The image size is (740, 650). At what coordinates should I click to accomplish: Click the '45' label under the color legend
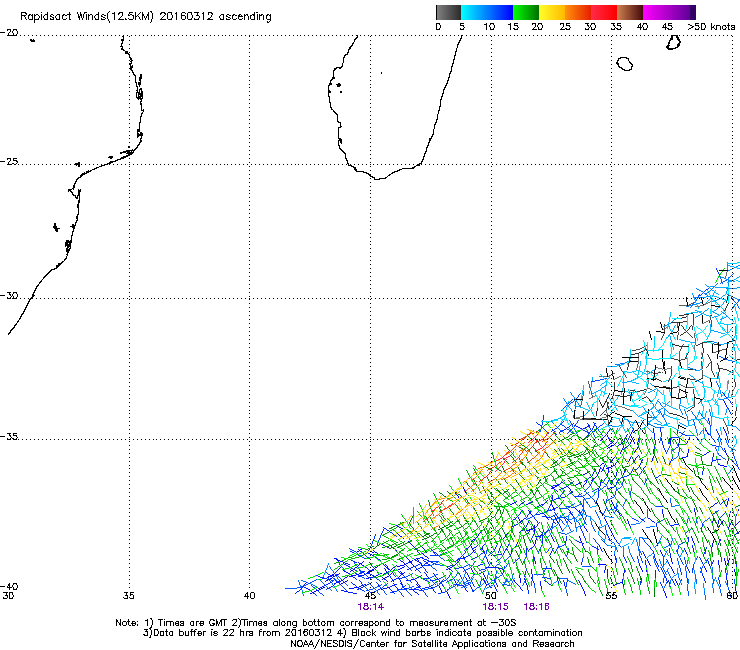pyautogui.click(x=667, y=27)
